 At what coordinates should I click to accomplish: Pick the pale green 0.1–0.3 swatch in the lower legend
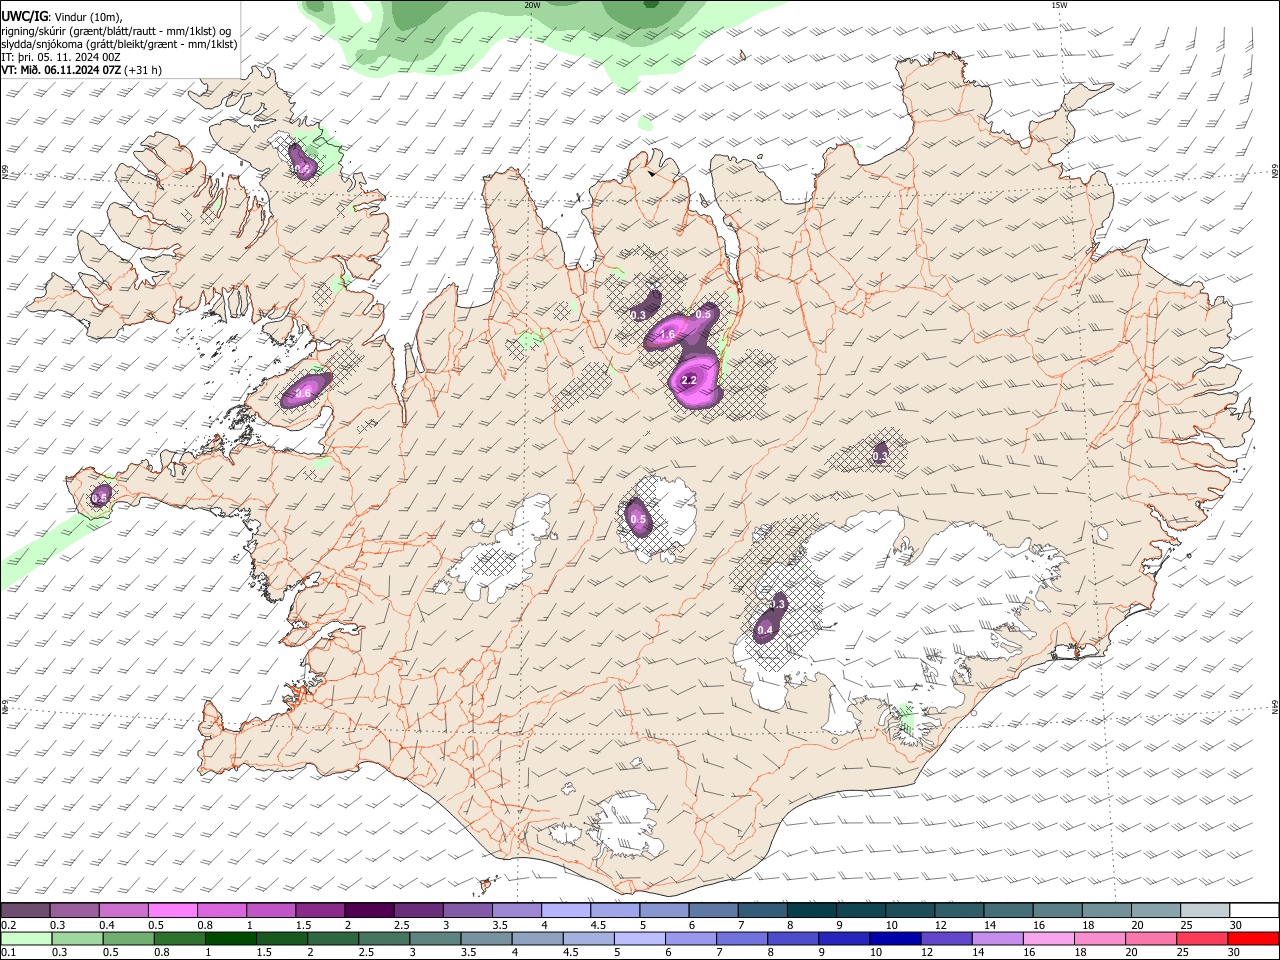tap(27, 938)
